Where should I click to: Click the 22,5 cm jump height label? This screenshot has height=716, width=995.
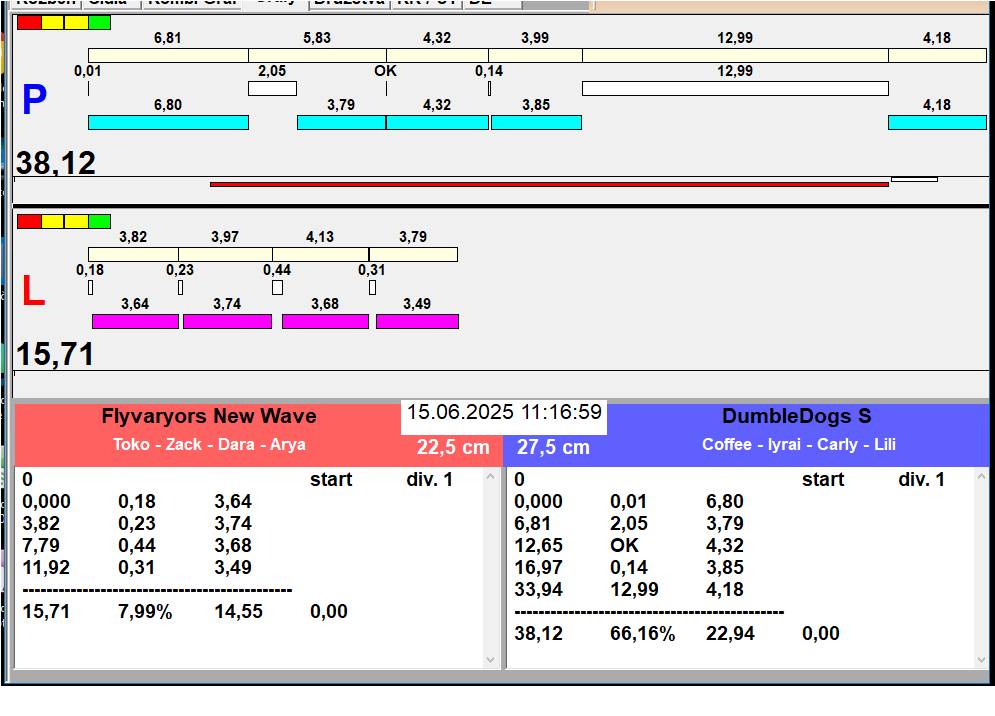click(453, 447)
